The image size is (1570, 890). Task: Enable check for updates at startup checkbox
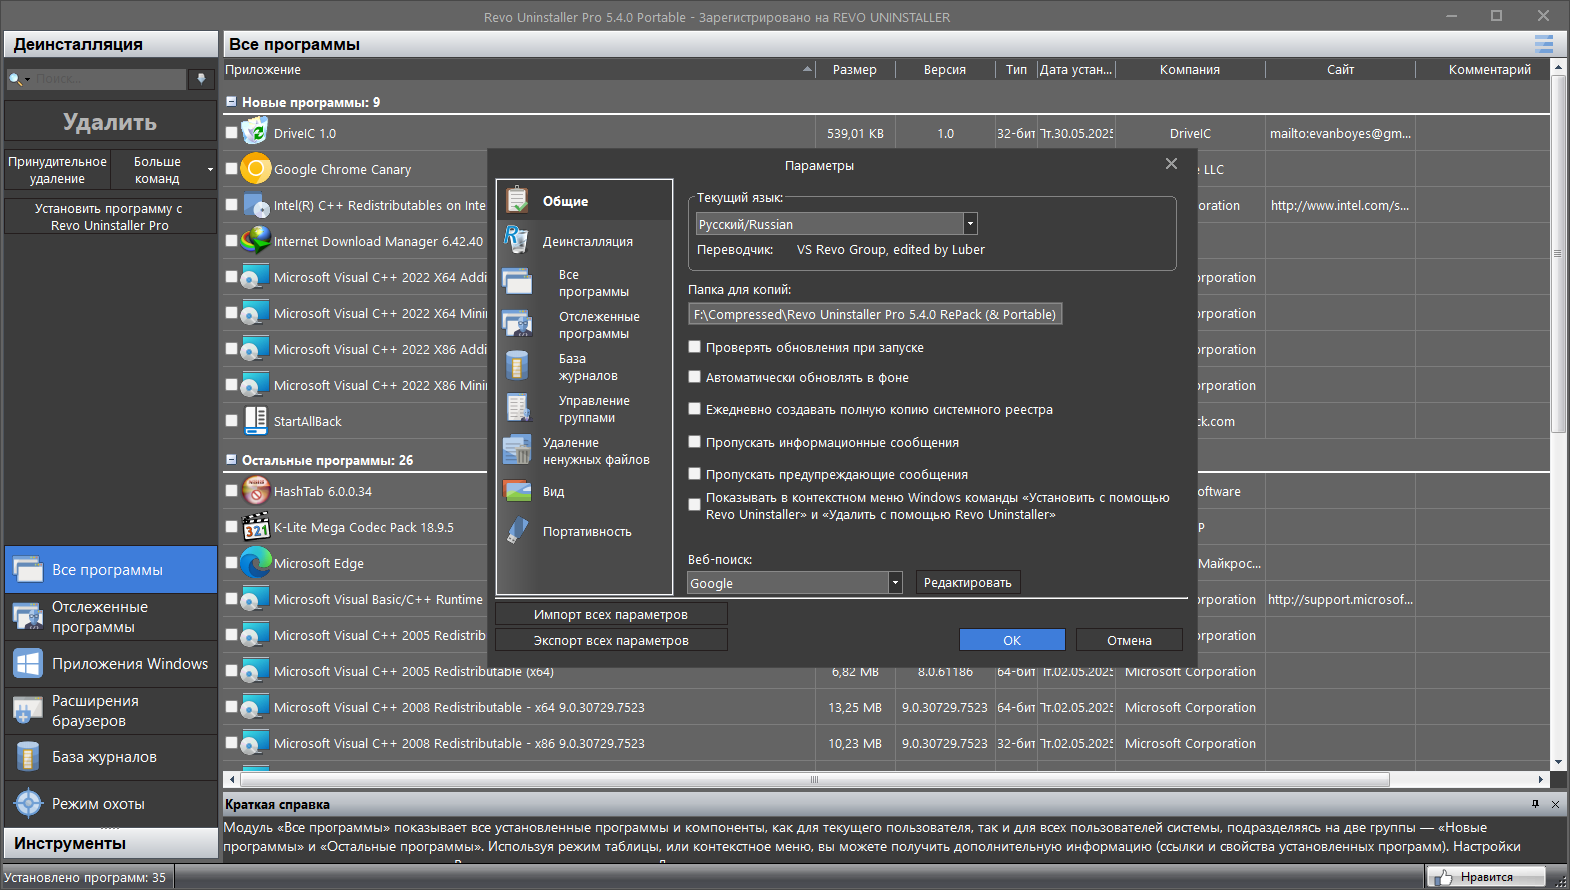coord(695,347)
